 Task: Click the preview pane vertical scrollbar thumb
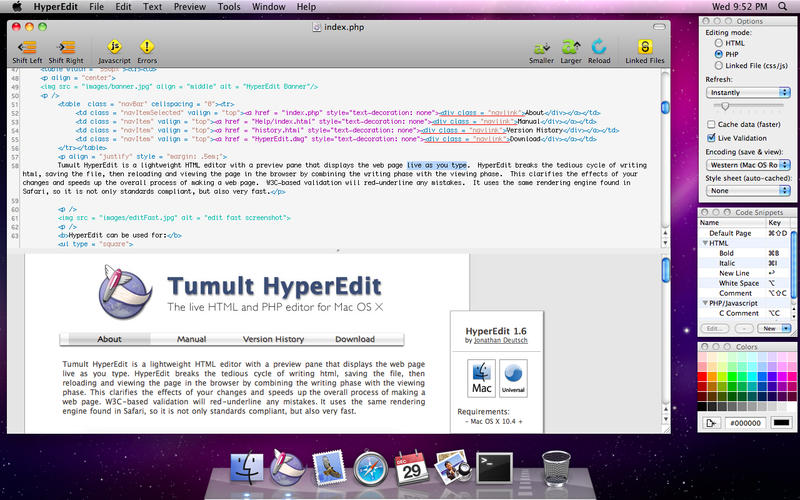point(665,270)
